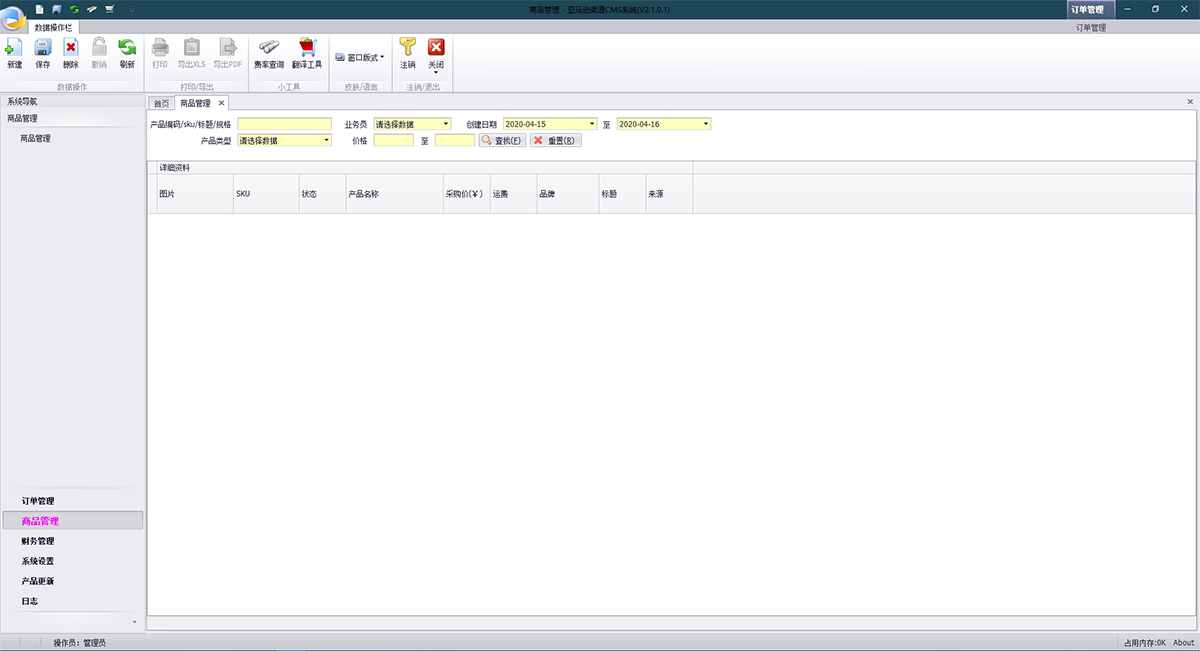Click the SKU column header
The height and width of the screenshot is (651, 1200).
pyautogui.click(x=265, y=193)
